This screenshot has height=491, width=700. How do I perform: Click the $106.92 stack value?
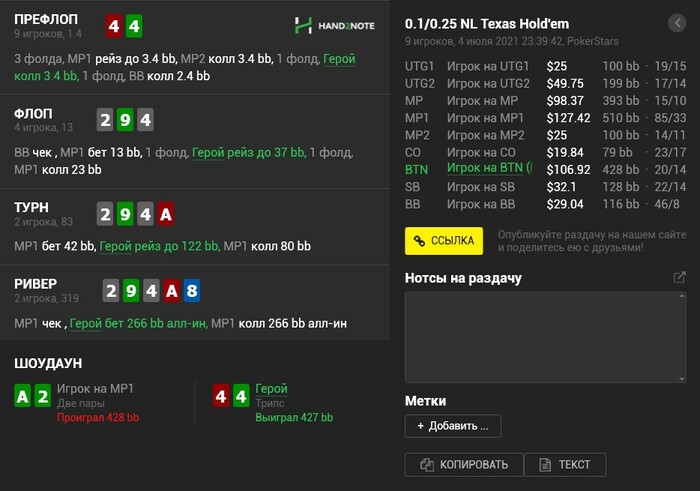tap(568, 170)
